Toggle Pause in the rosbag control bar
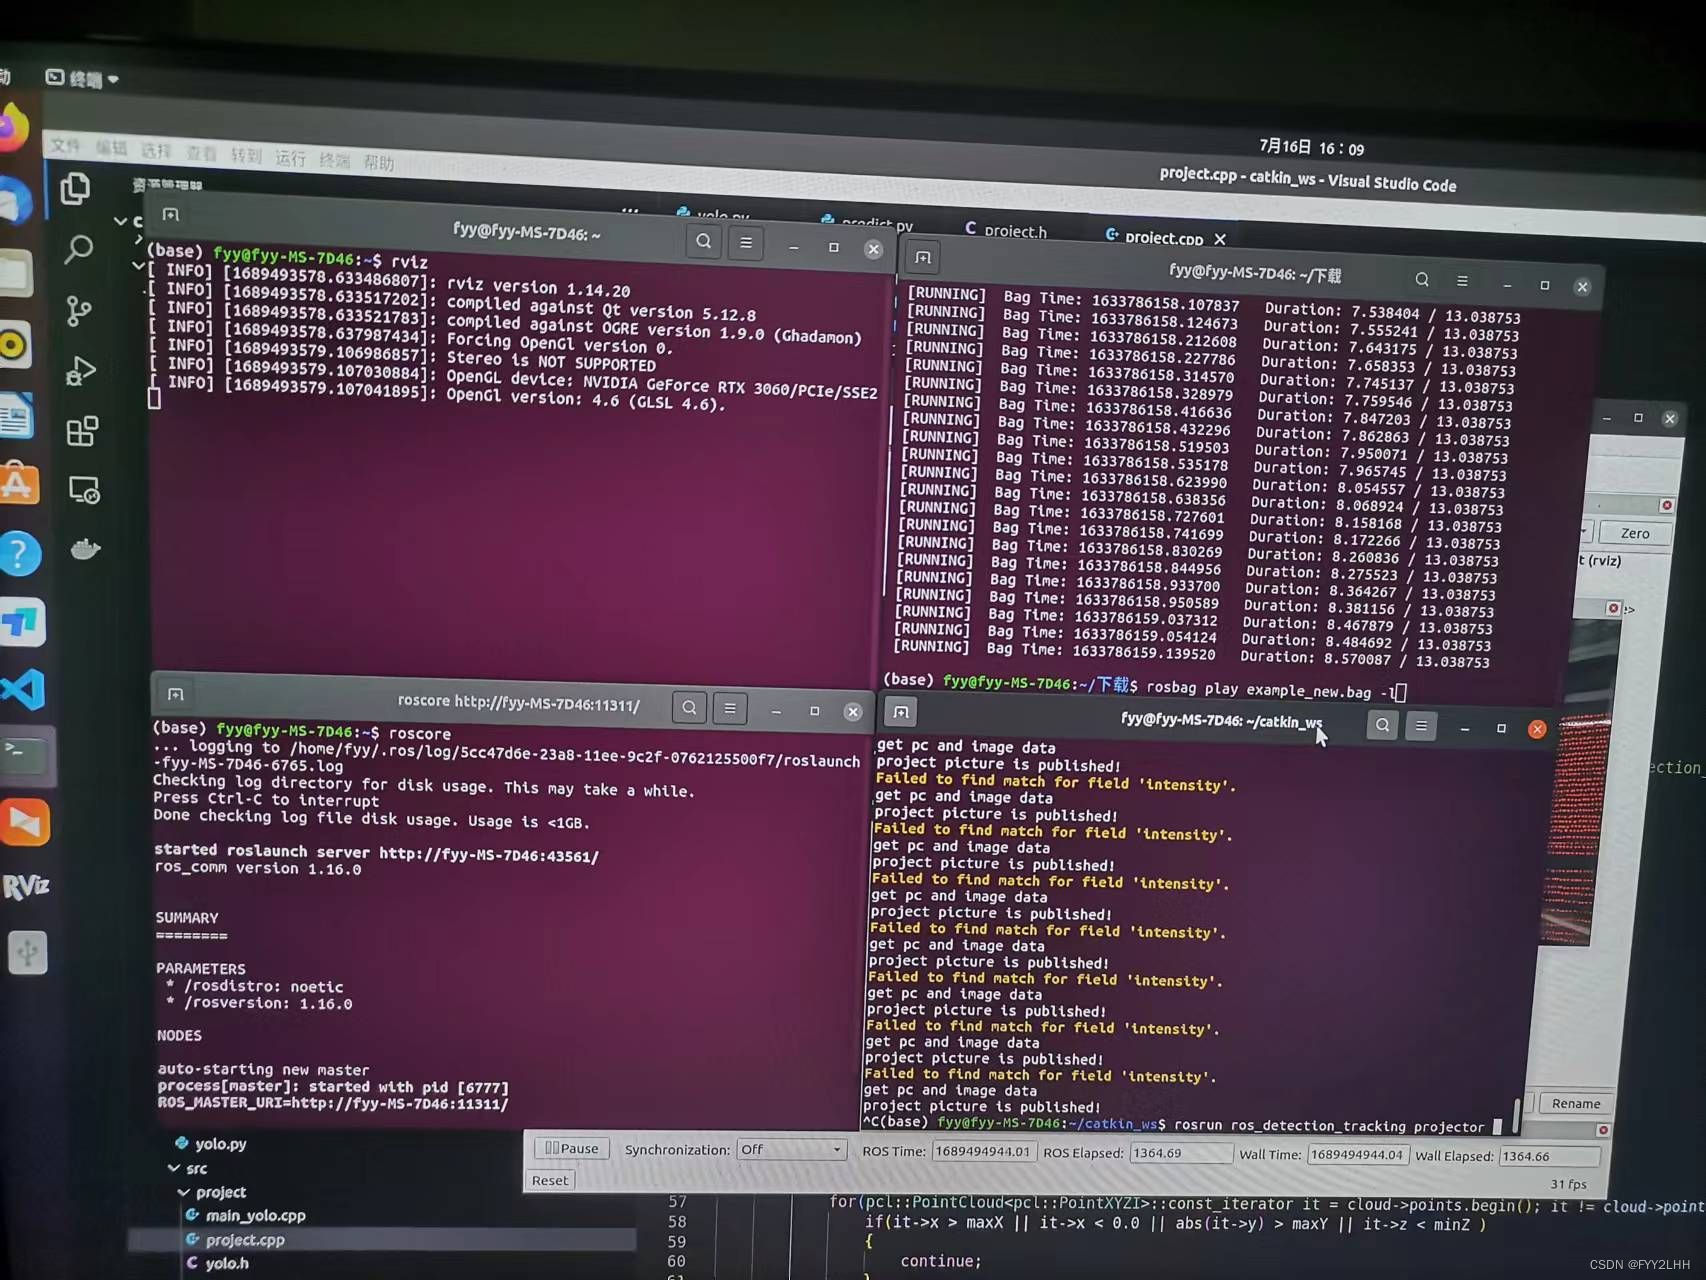The image size is (1706, 1280). tap(570, 1148)
